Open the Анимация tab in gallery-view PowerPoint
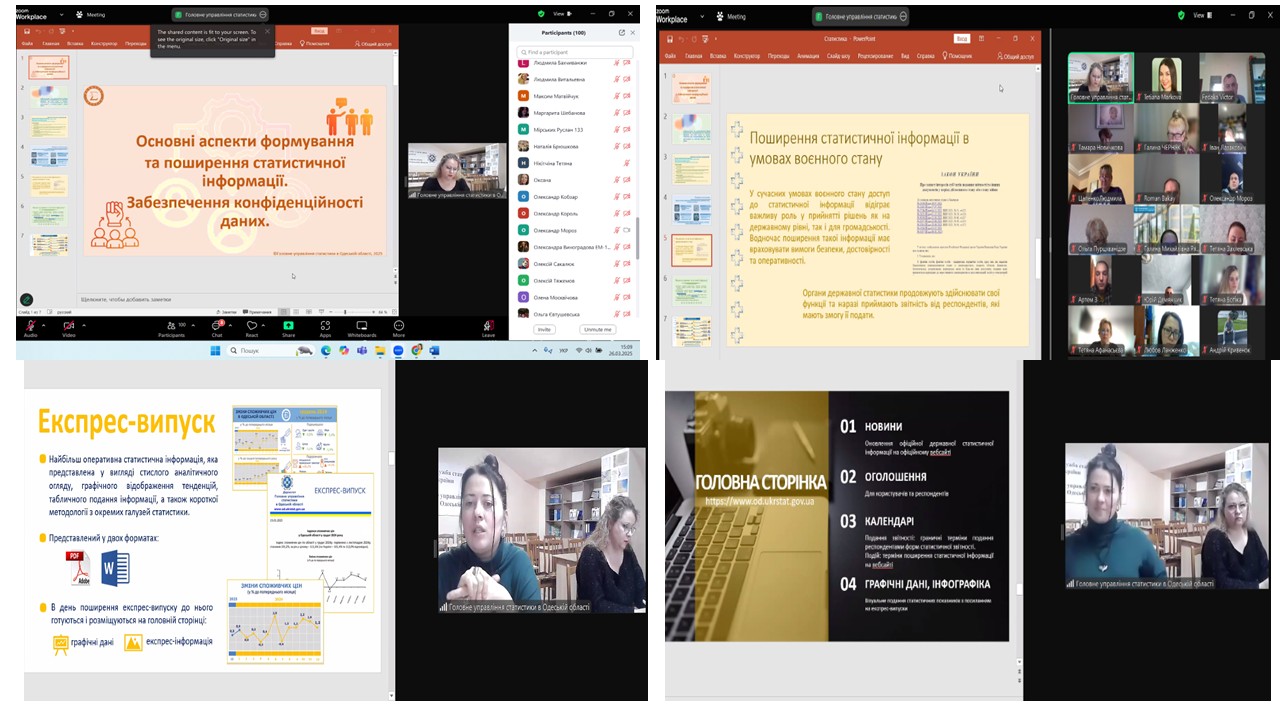Viewport: 1280px width, 720px height. (808, 56)
